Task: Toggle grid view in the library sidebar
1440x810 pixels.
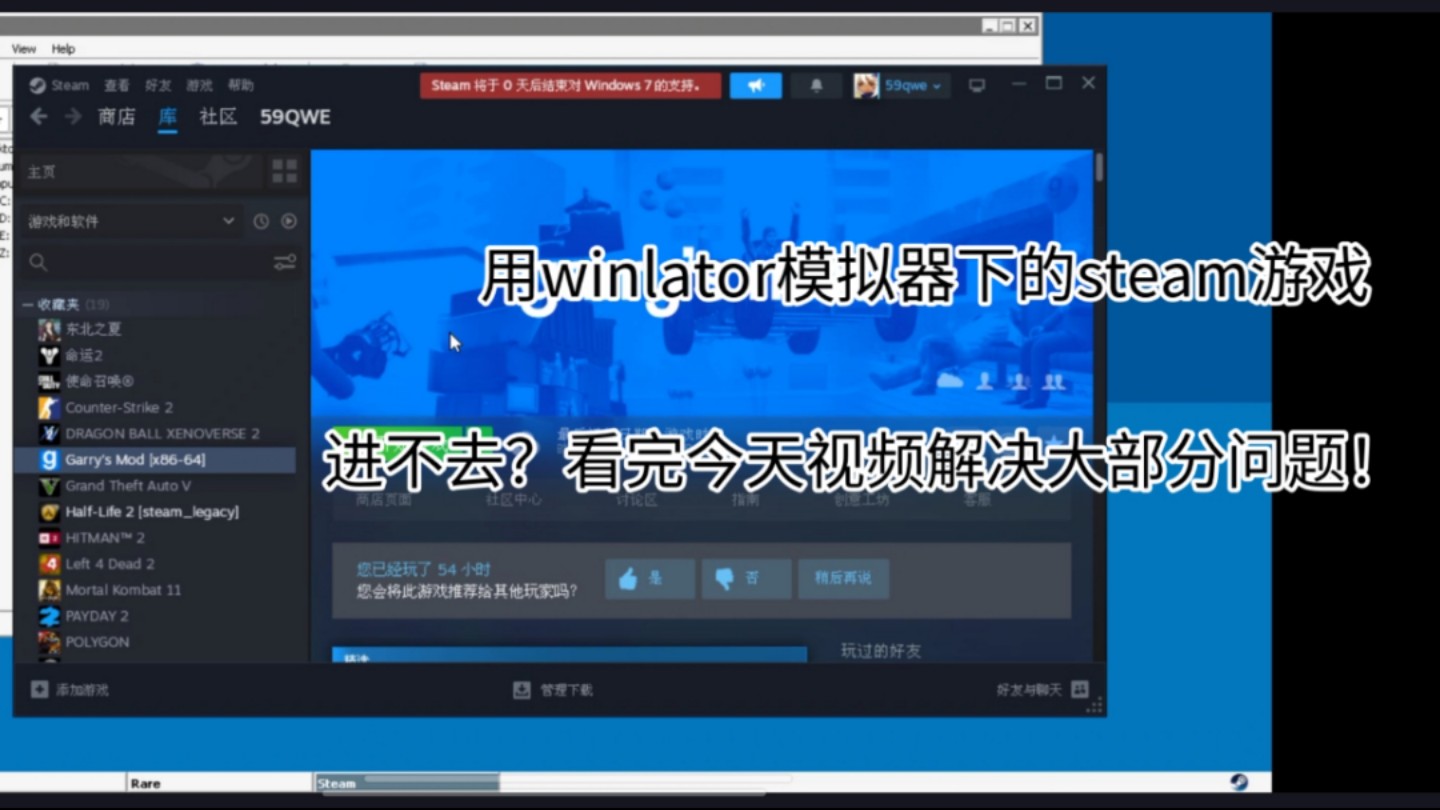Action: pos(284,171)
